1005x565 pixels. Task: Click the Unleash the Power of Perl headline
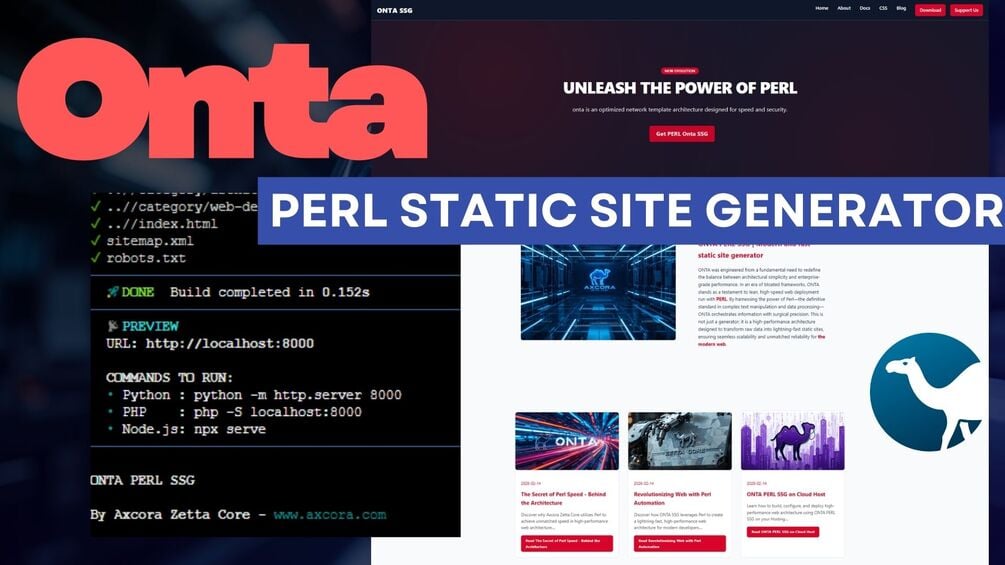(680, 88)
